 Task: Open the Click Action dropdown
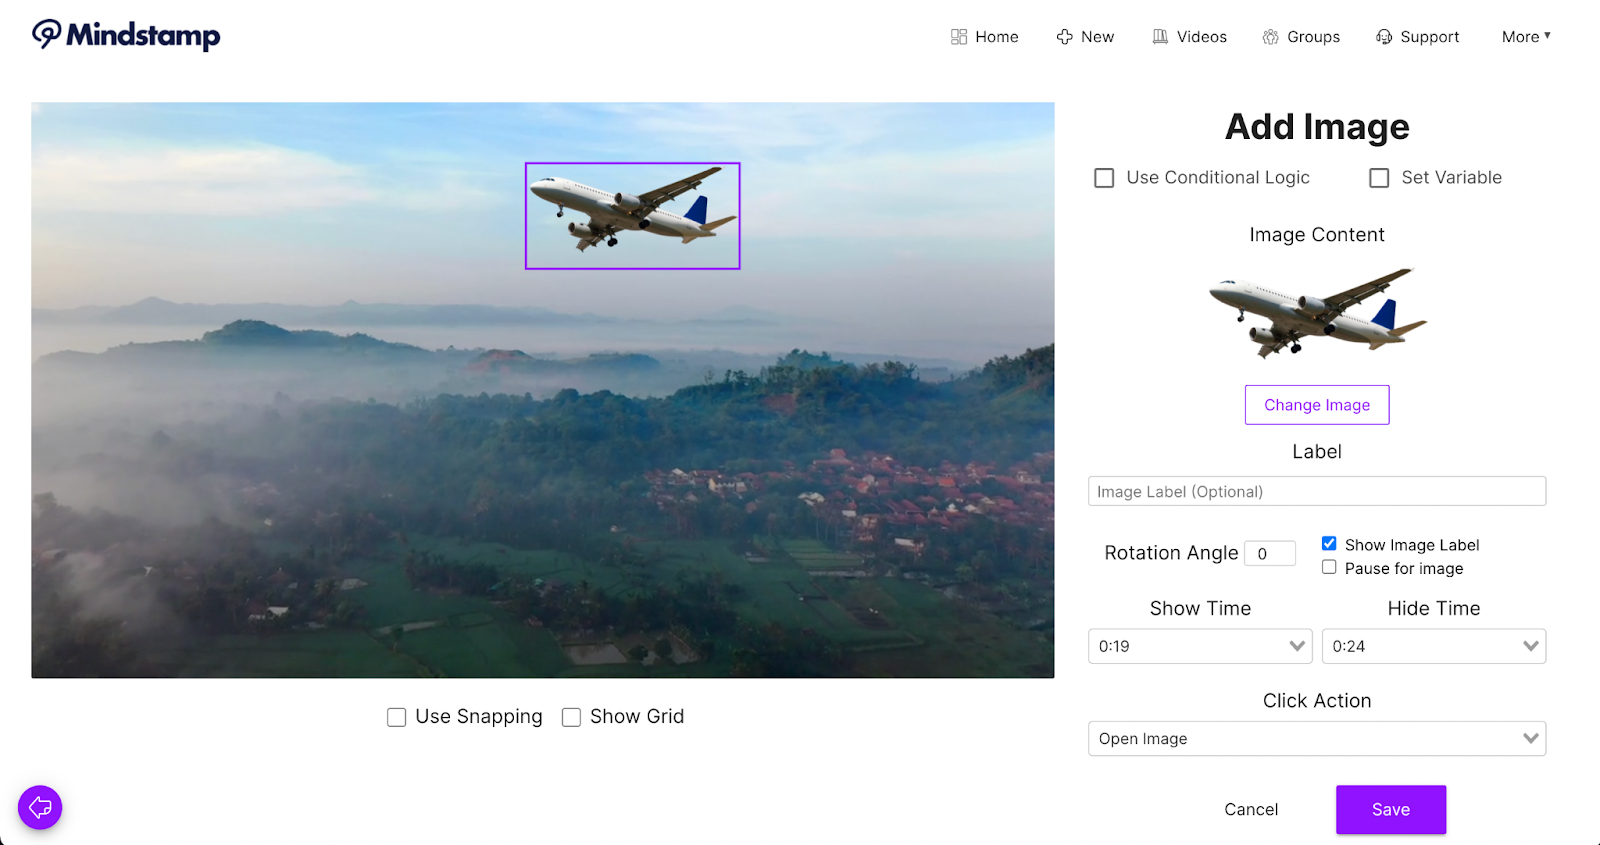tap(1316, 739)
